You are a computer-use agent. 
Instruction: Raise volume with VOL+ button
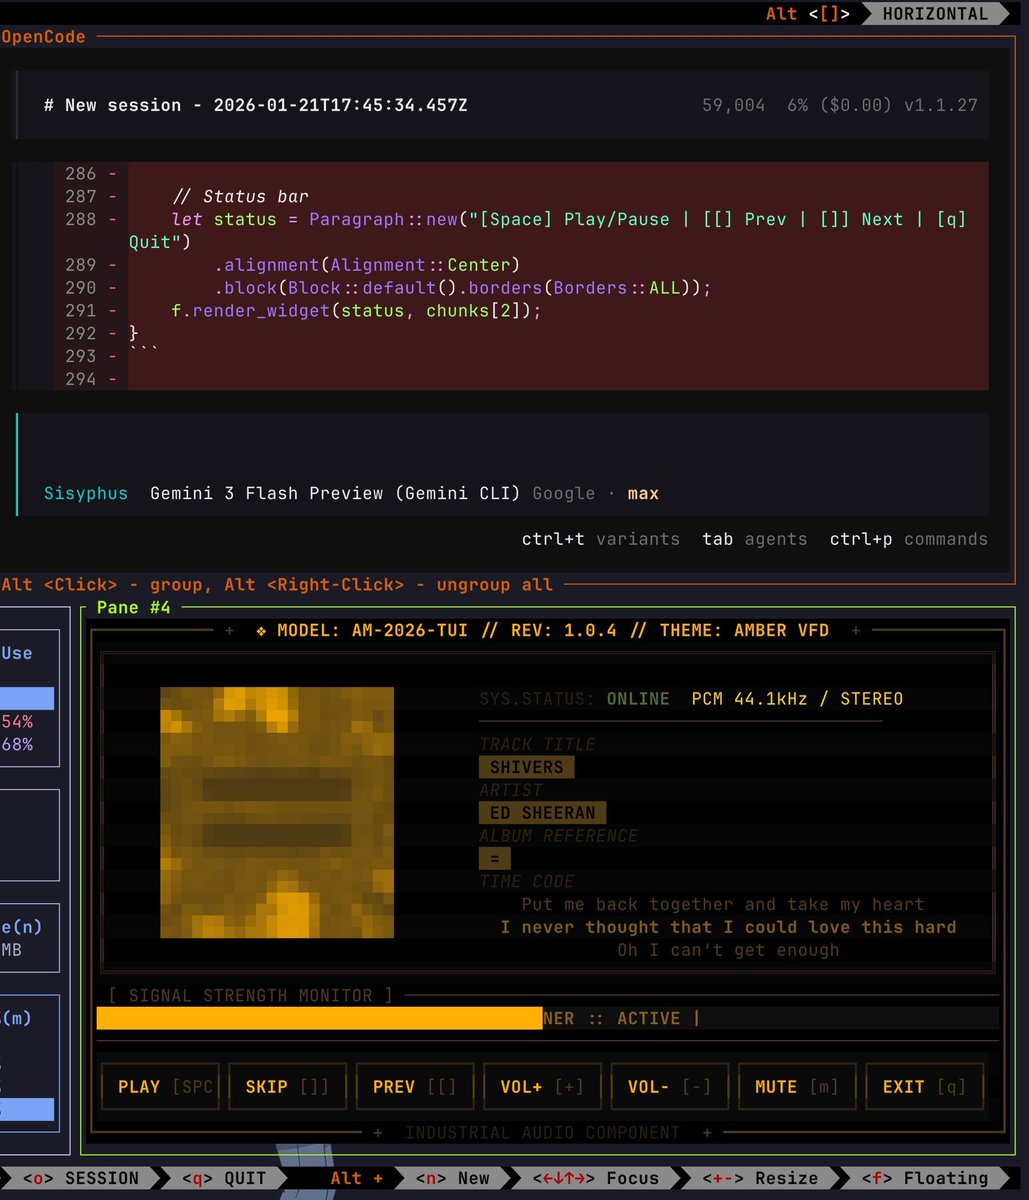541,1087
